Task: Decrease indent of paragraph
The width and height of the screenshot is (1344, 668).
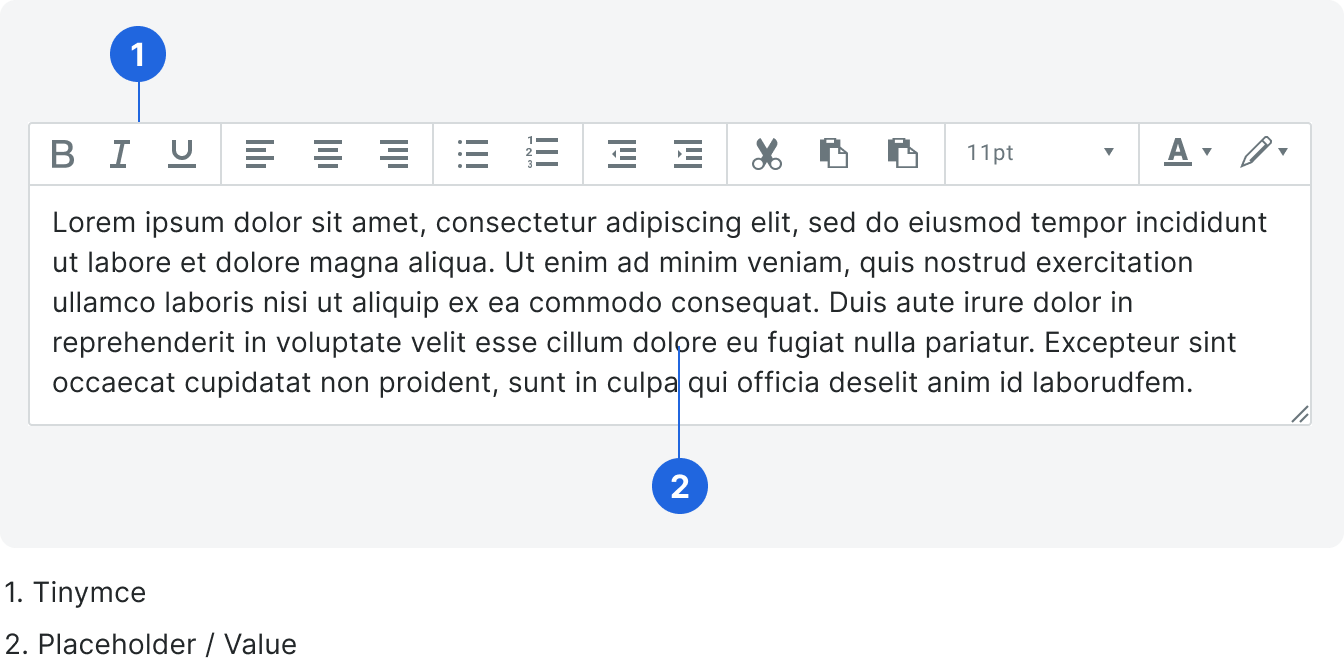Action: [622, 154]
